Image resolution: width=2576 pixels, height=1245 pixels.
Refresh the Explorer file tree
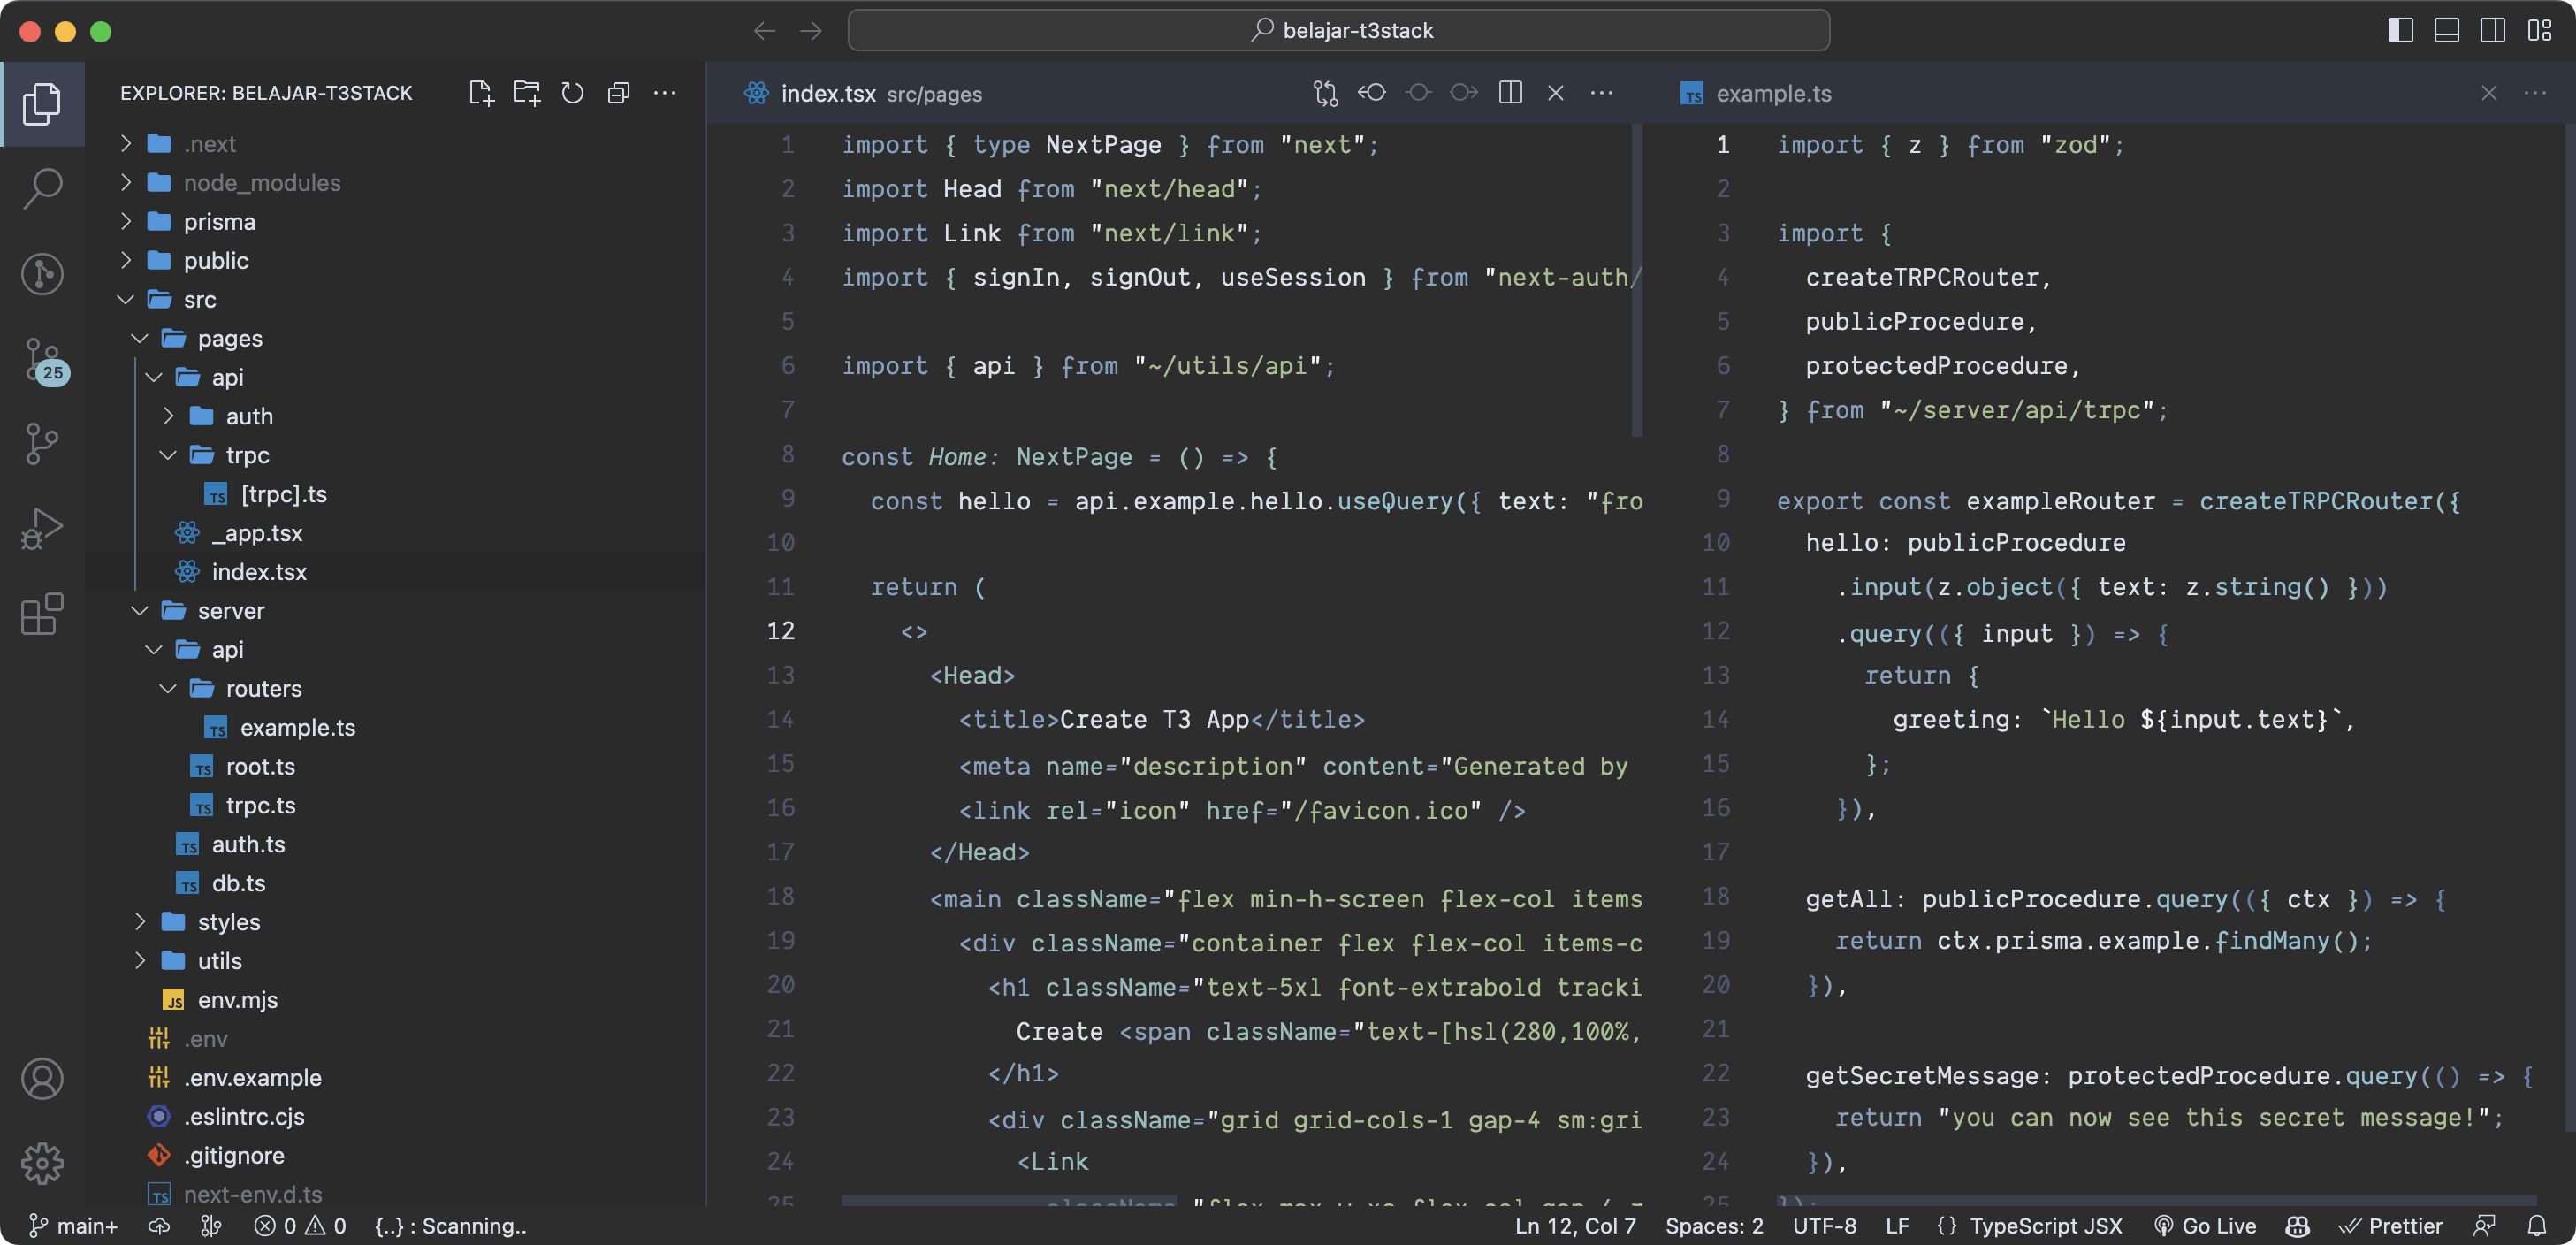click(572, 93)
